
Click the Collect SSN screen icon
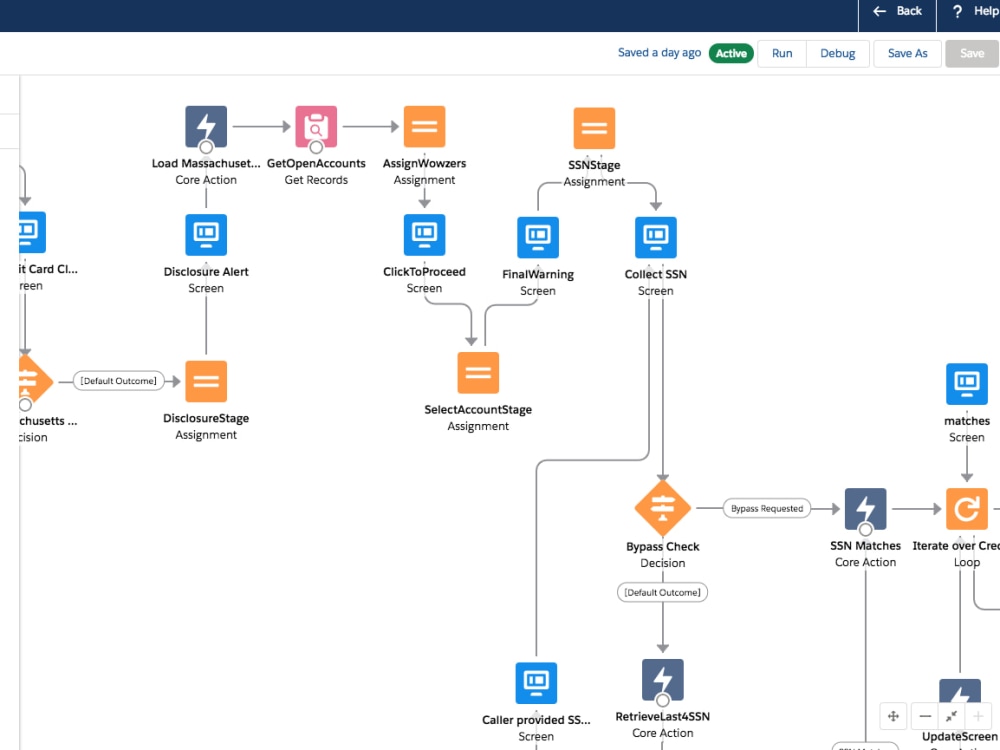[x=655, y=237]
